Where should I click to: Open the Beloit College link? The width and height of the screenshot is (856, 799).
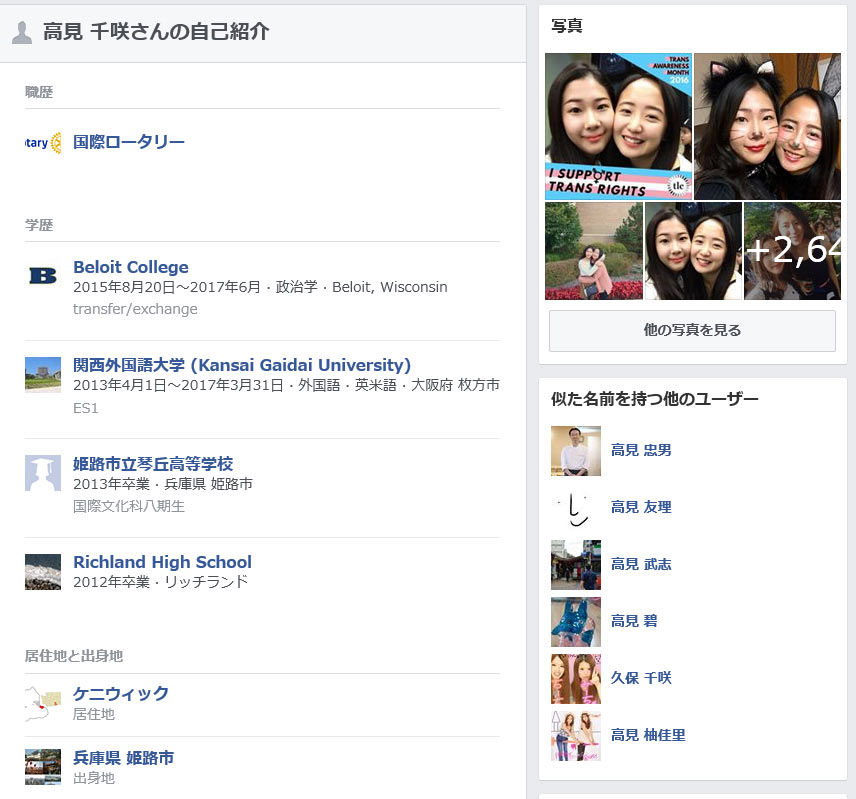click(131, 267)
